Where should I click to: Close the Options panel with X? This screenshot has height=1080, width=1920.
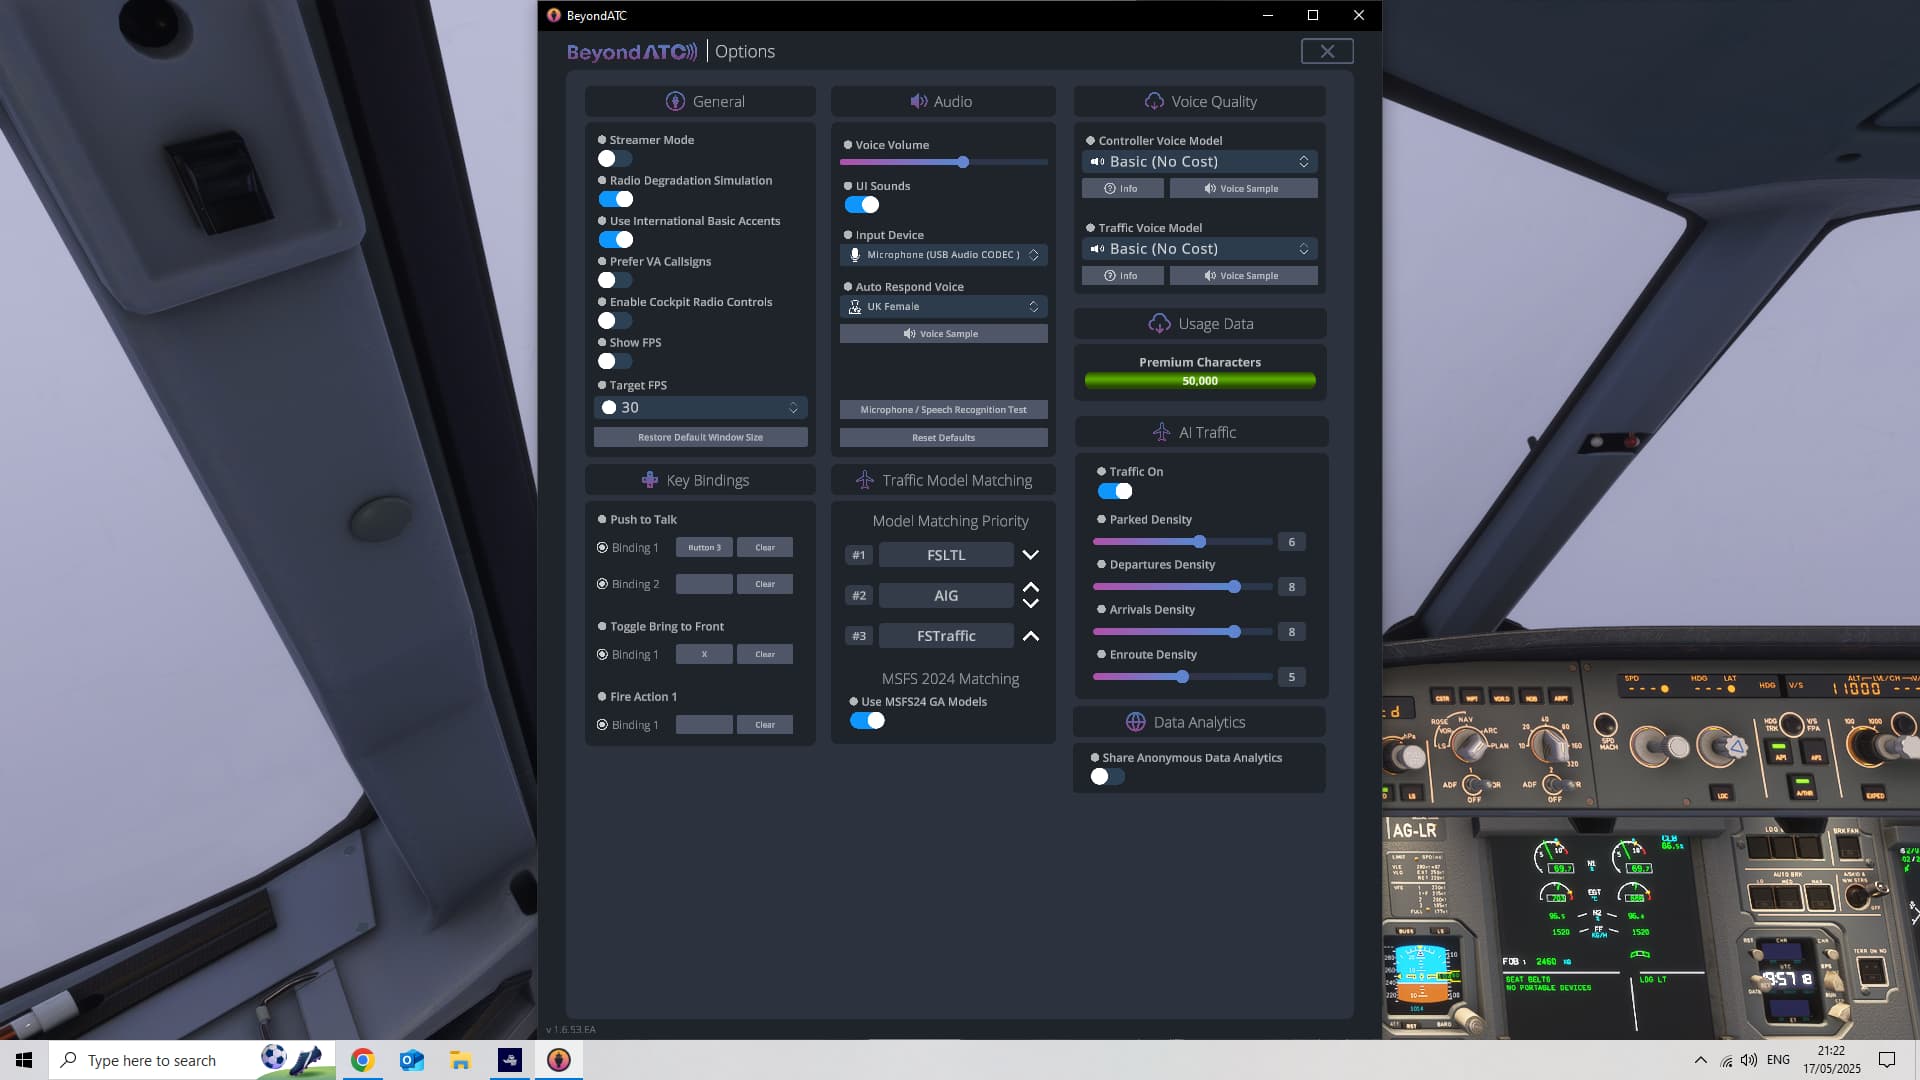(1327, 51)
